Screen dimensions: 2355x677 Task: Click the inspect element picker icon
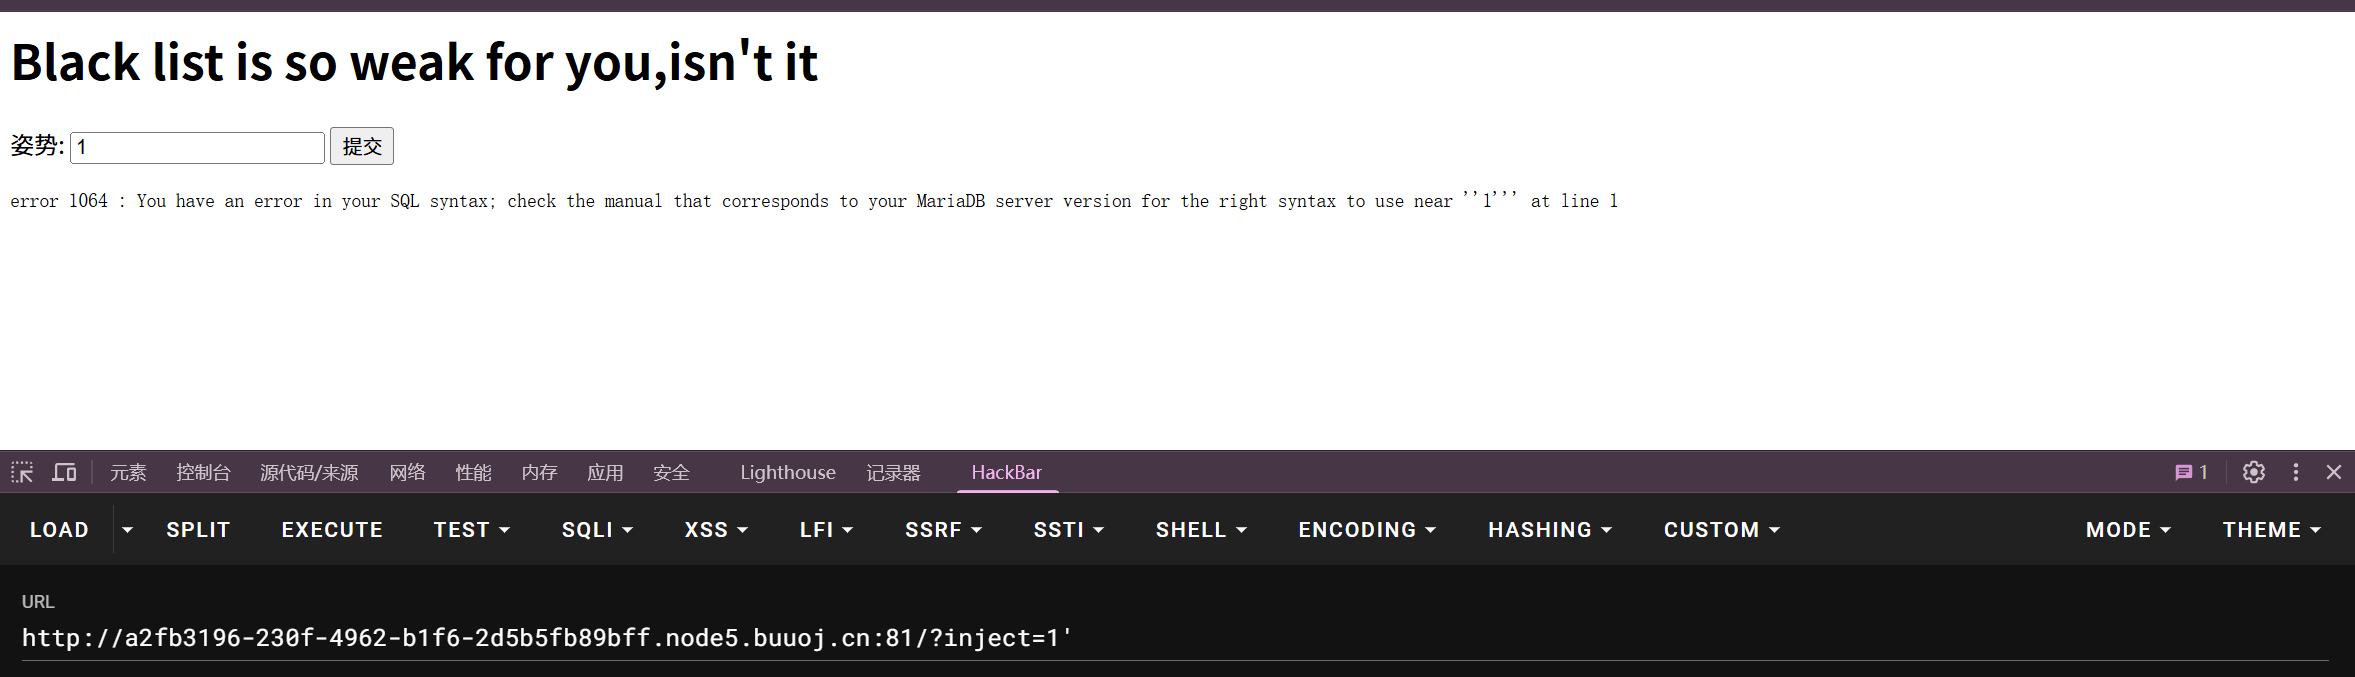click(22, 472)
